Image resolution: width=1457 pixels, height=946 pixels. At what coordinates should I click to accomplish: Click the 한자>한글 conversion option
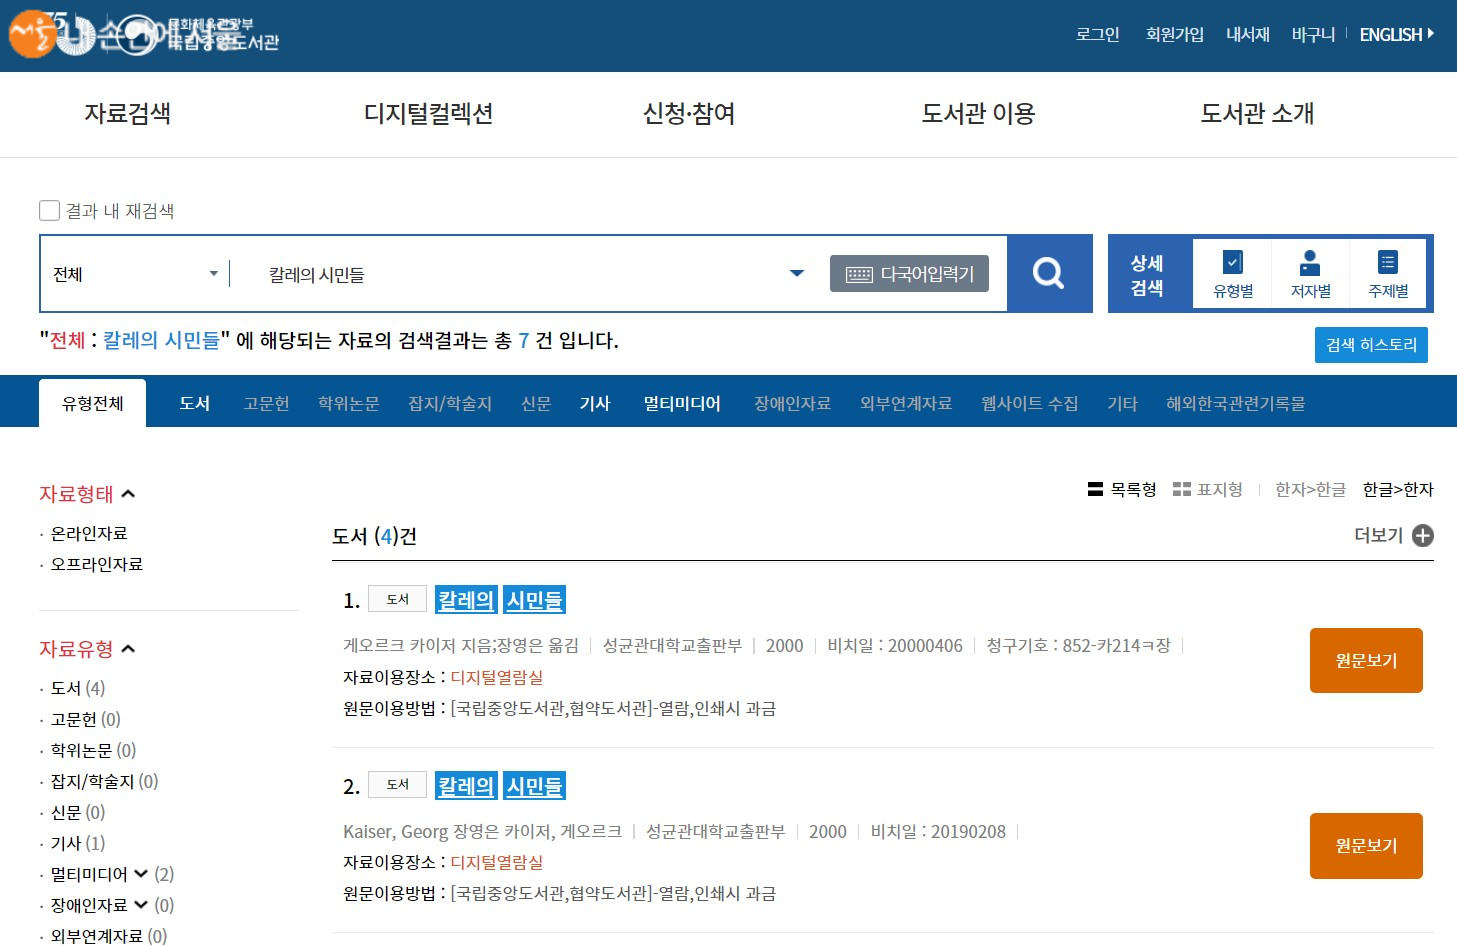[1310, 489]
